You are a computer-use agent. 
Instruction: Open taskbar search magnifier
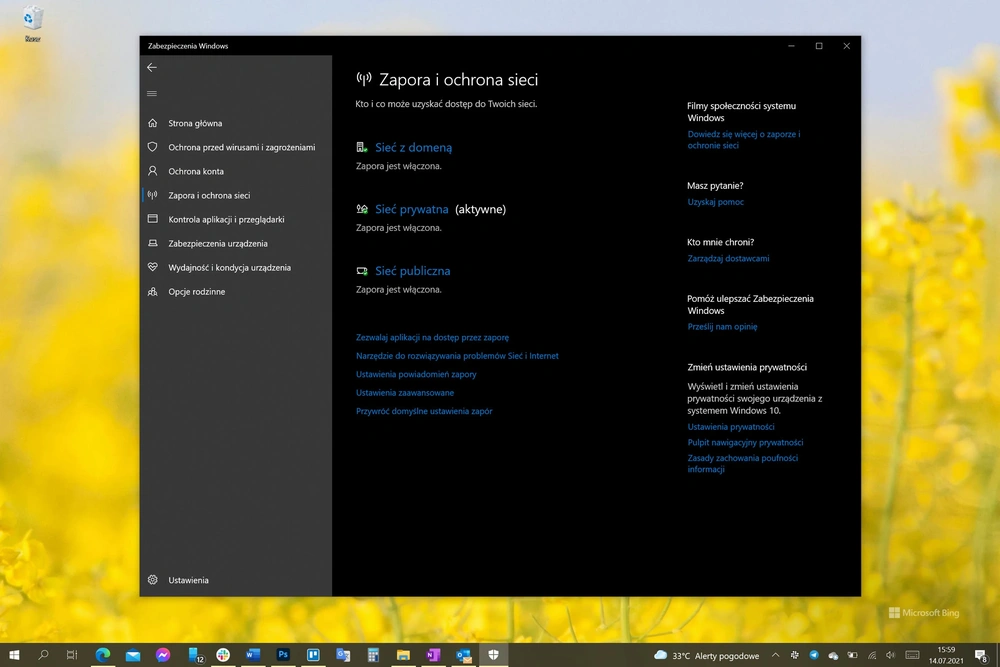(43, 655)
